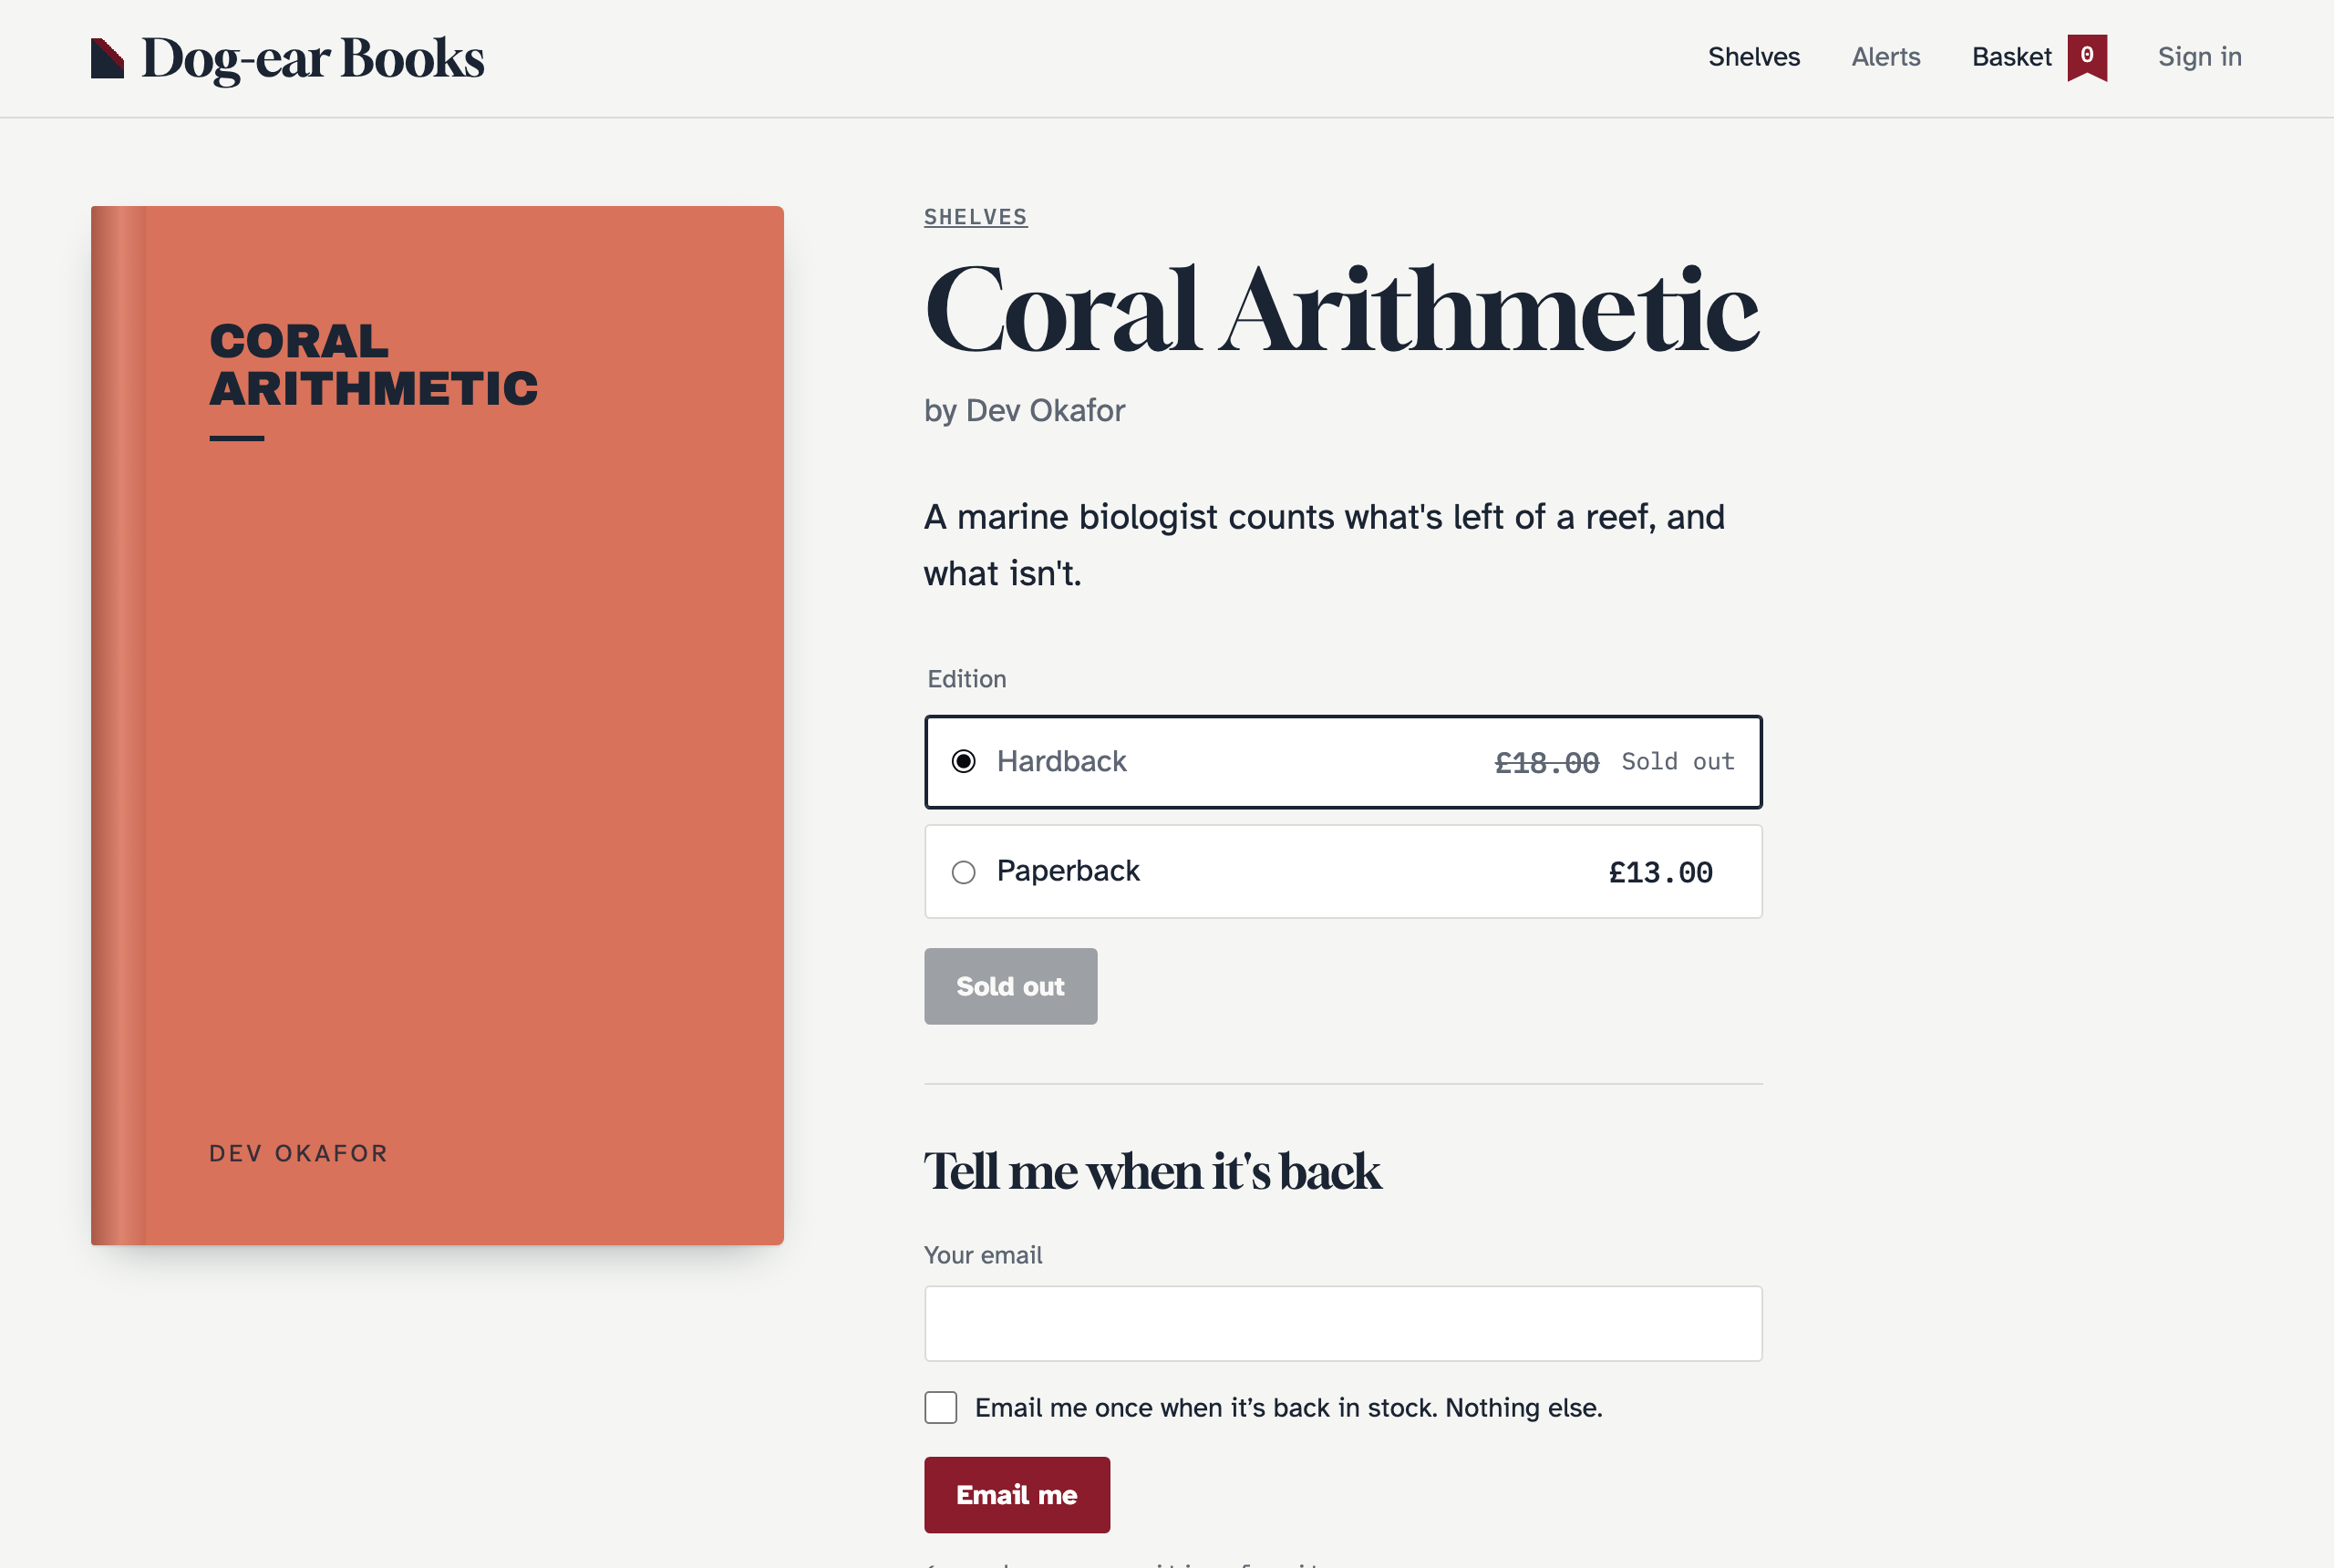This screenshot has width=2334, height=1568.
Task: Click the Hardback edition label text
Action: tap(1061, 761)
